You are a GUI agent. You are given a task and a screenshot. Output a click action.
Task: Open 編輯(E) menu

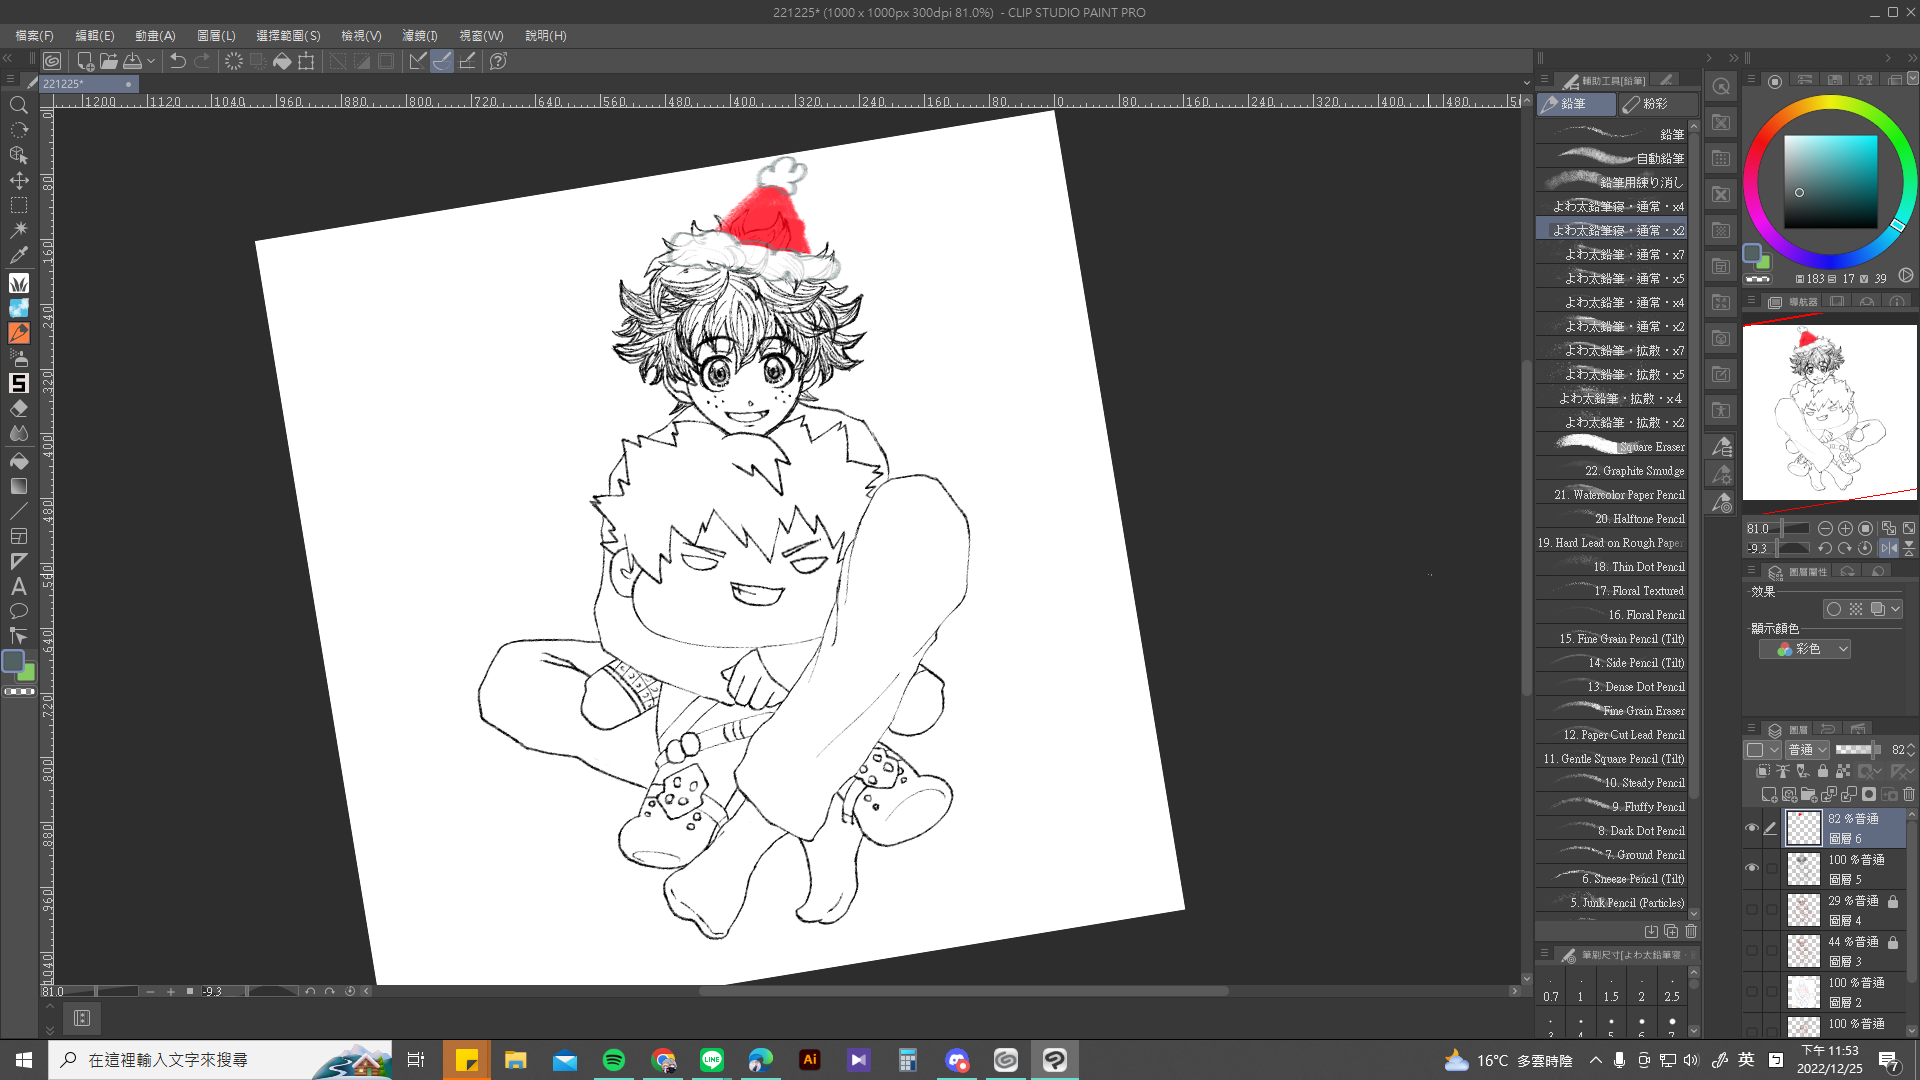95,35
